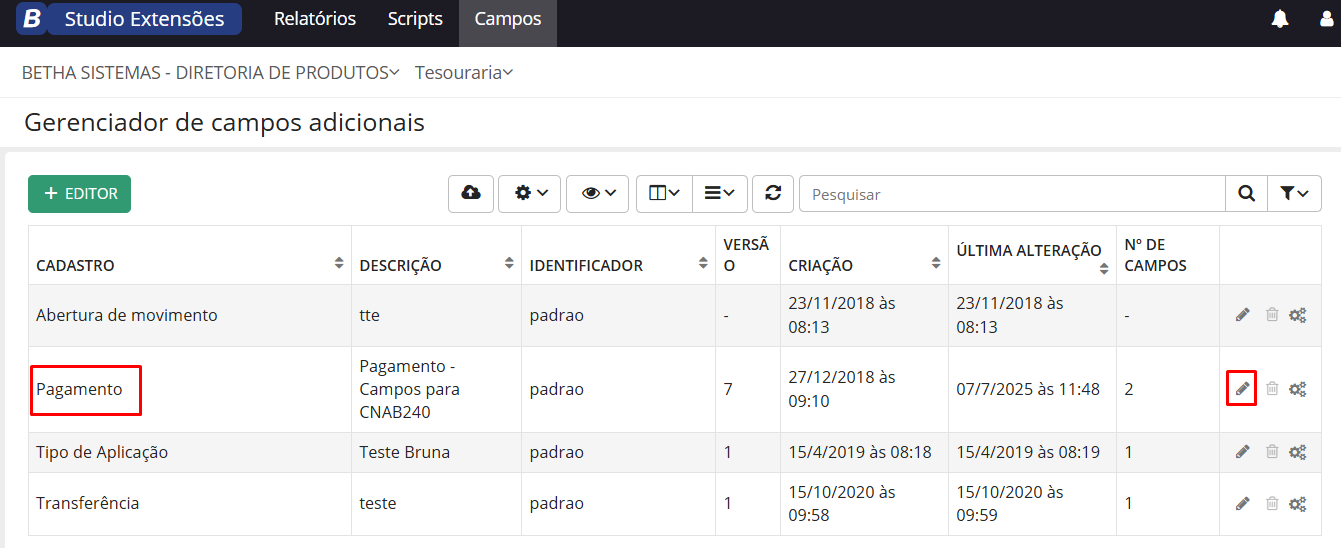Expand the Tesouraria system selector
1341x548 pixels.
pos(464,72)
